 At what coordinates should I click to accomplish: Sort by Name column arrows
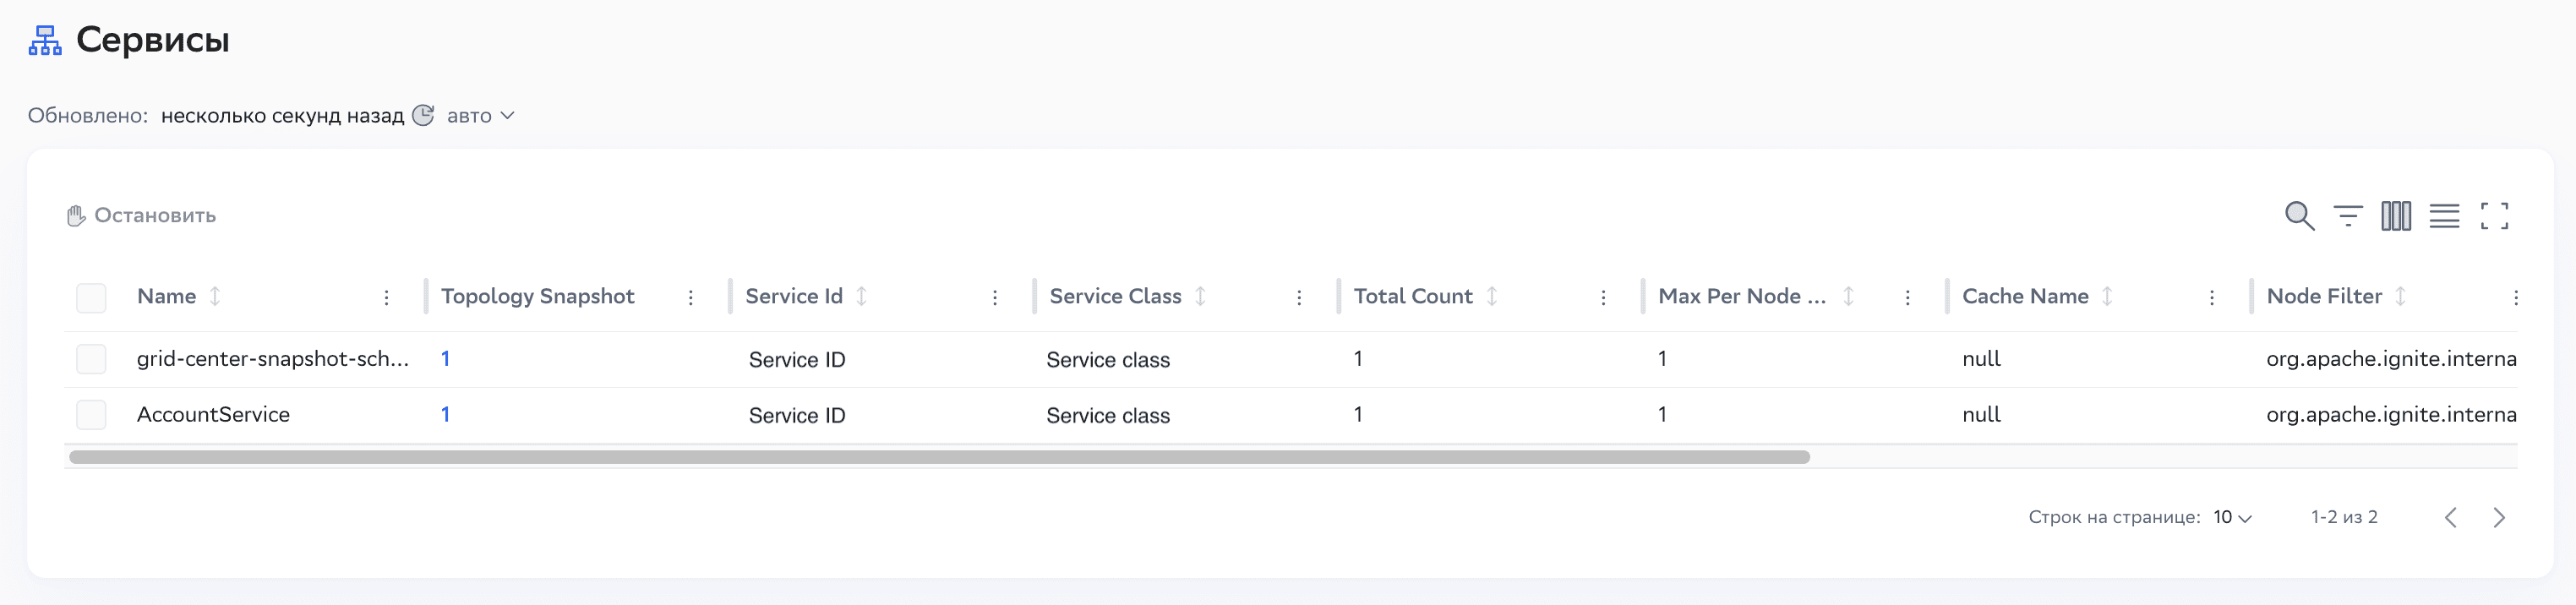click(x=215, y=296)
